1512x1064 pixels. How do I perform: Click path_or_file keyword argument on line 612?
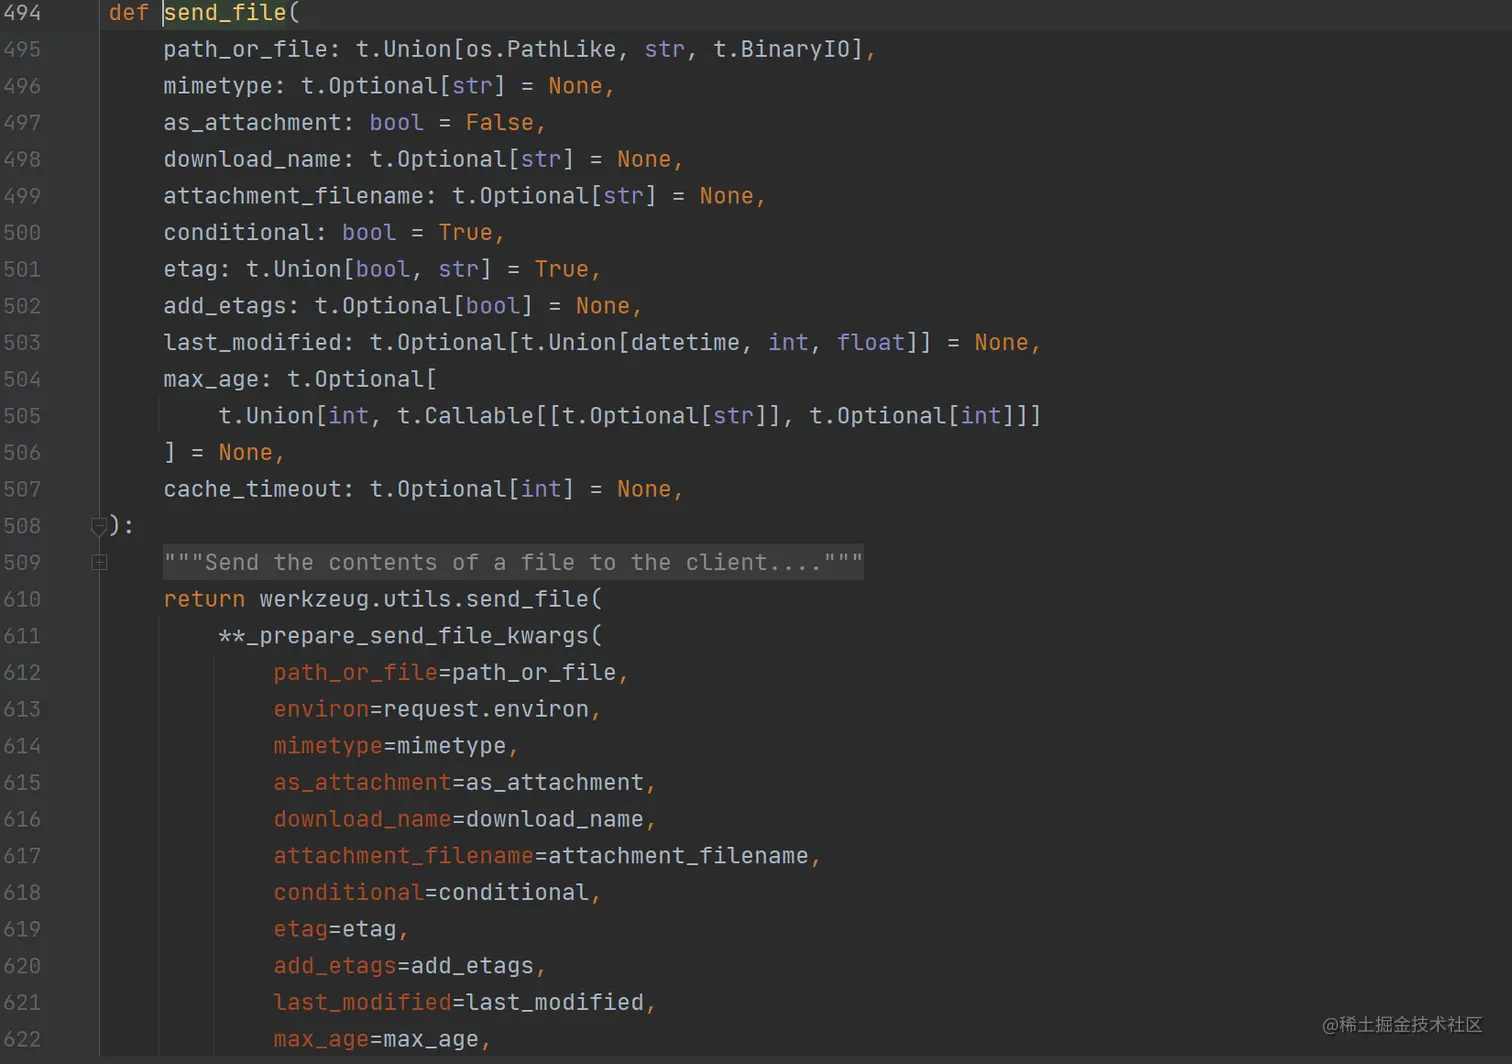tap(356, 673)
